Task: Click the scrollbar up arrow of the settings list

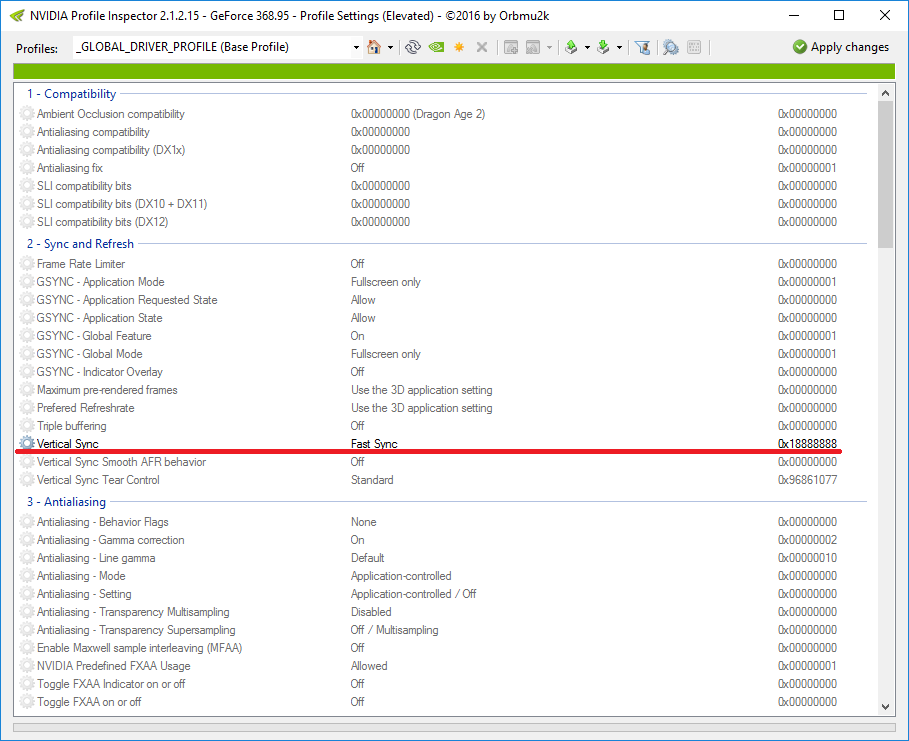Action: coord(885,93)
